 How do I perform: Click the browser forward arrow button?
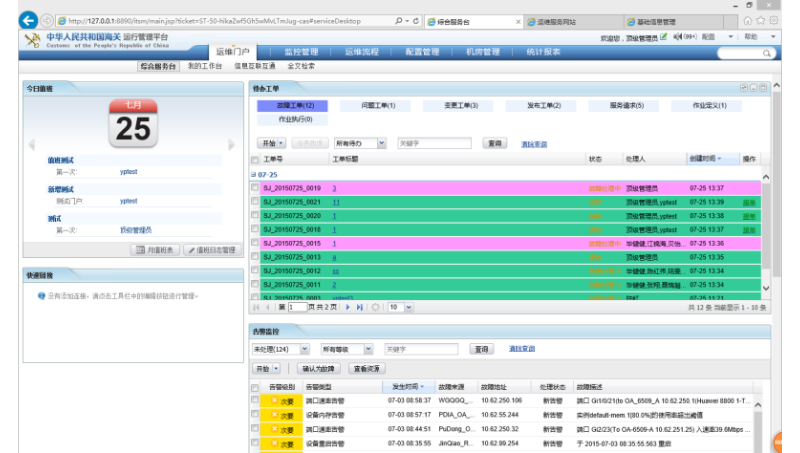click(x=46, y=21)
